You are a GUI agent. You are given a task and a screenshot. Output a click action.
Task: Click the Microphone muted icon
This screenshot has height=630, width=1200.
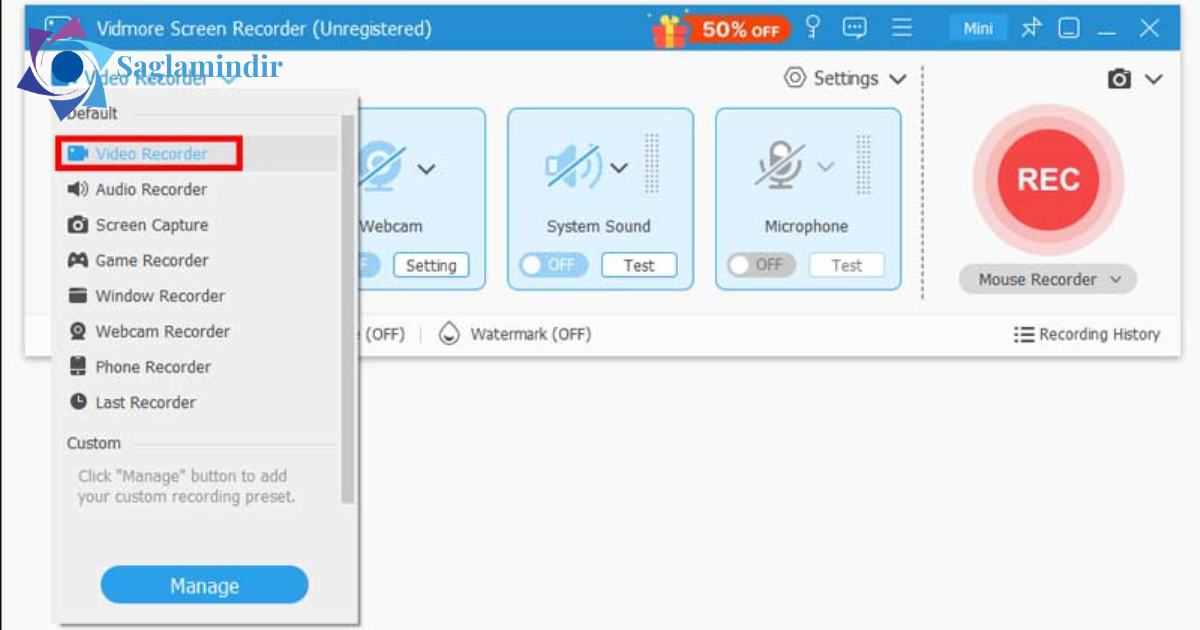[x=780, y=165]
